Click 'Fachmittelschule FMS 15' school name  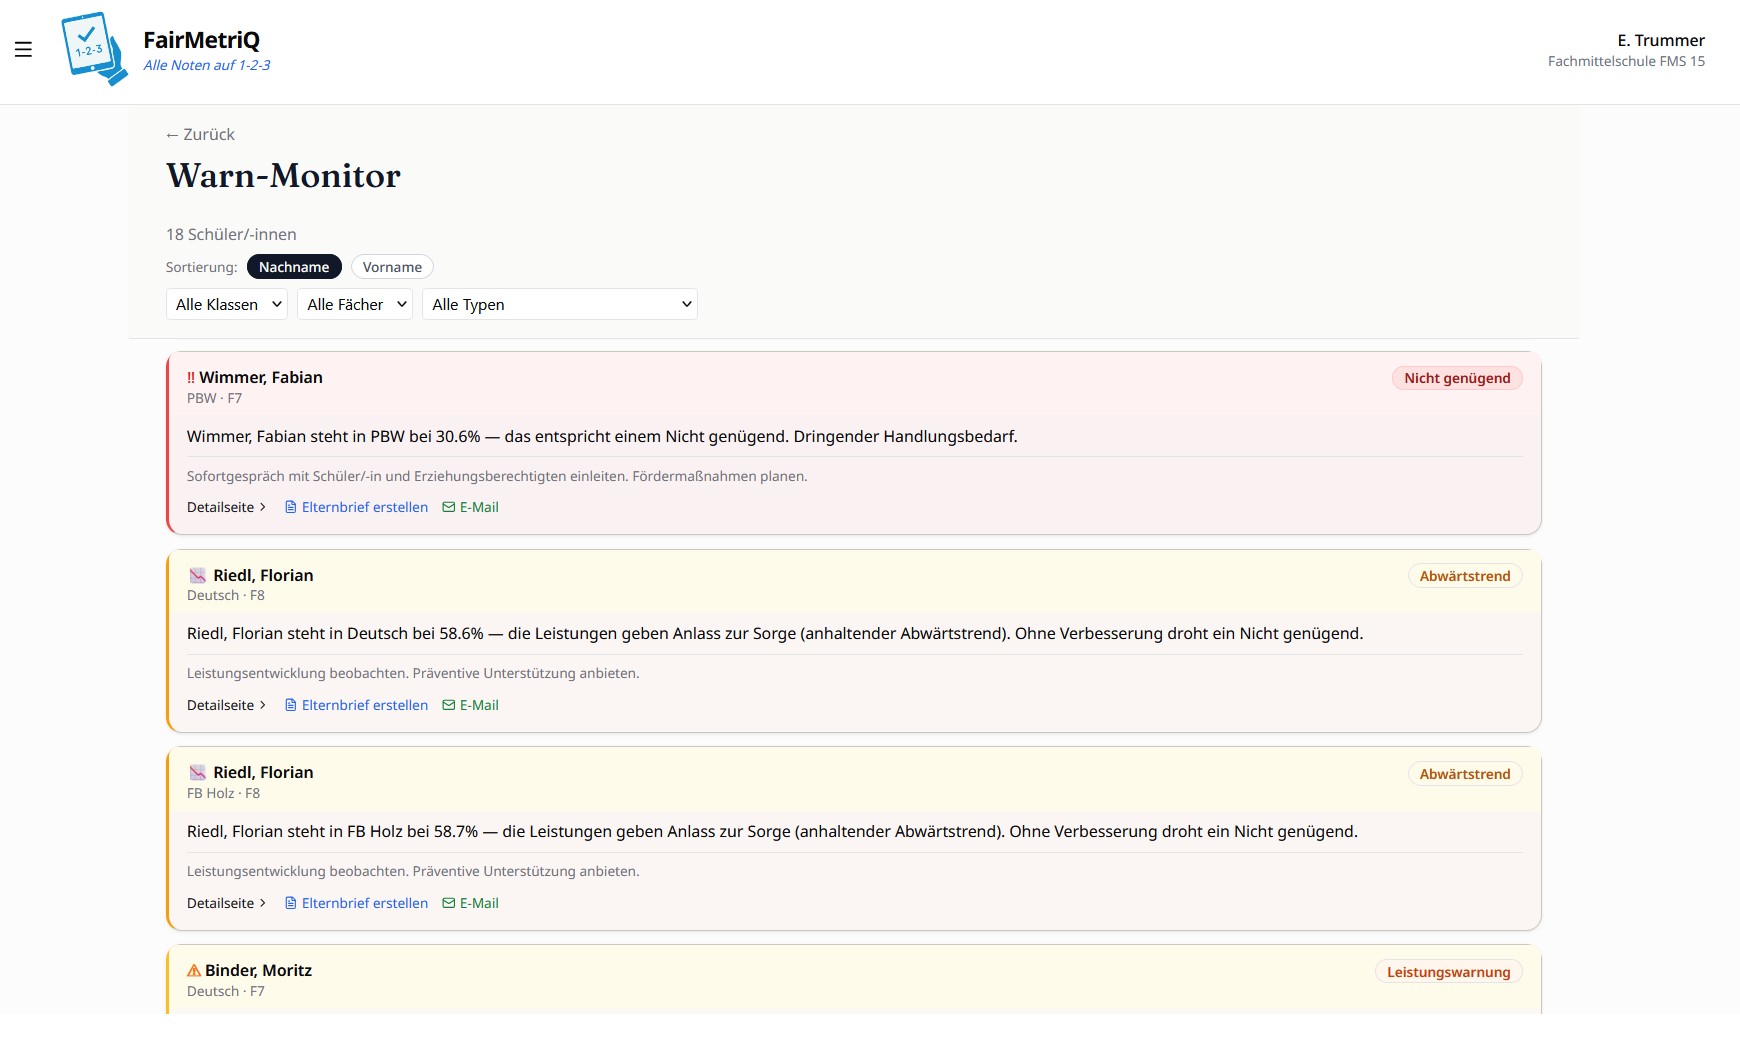tap(1626, 61)
